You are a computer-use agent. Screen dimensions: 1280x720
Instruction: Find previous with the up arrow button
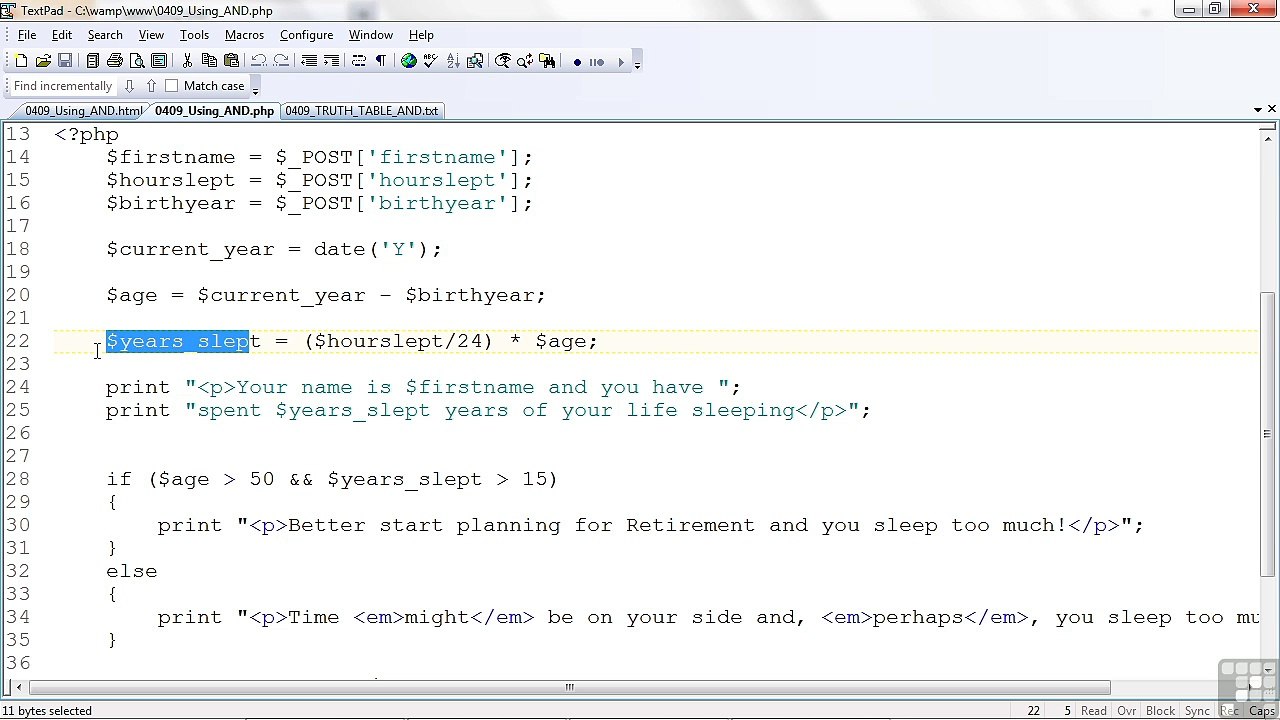[151, 86]
